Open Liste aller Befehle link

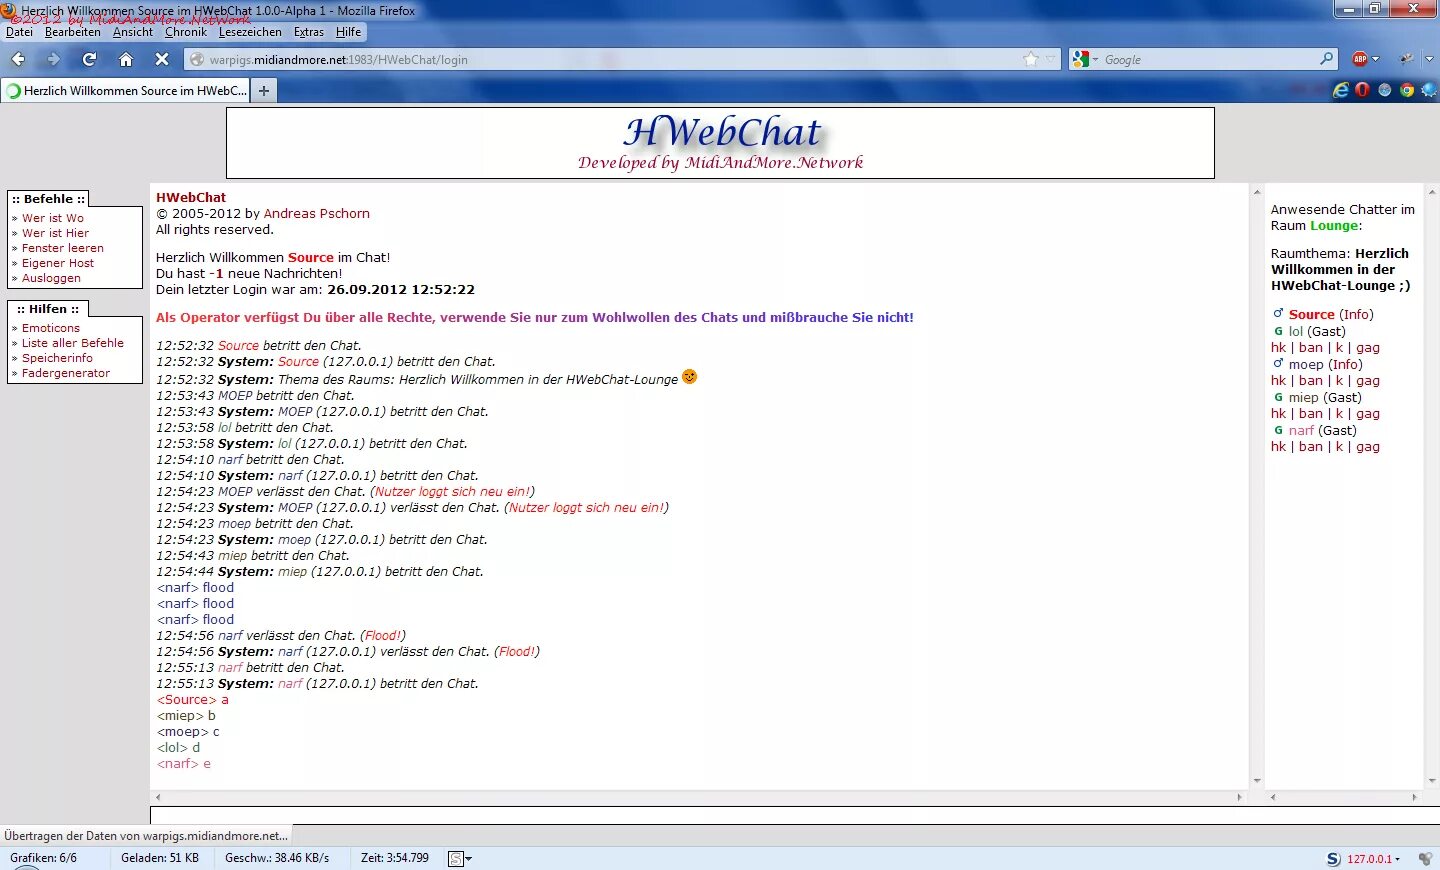point(73,343)
